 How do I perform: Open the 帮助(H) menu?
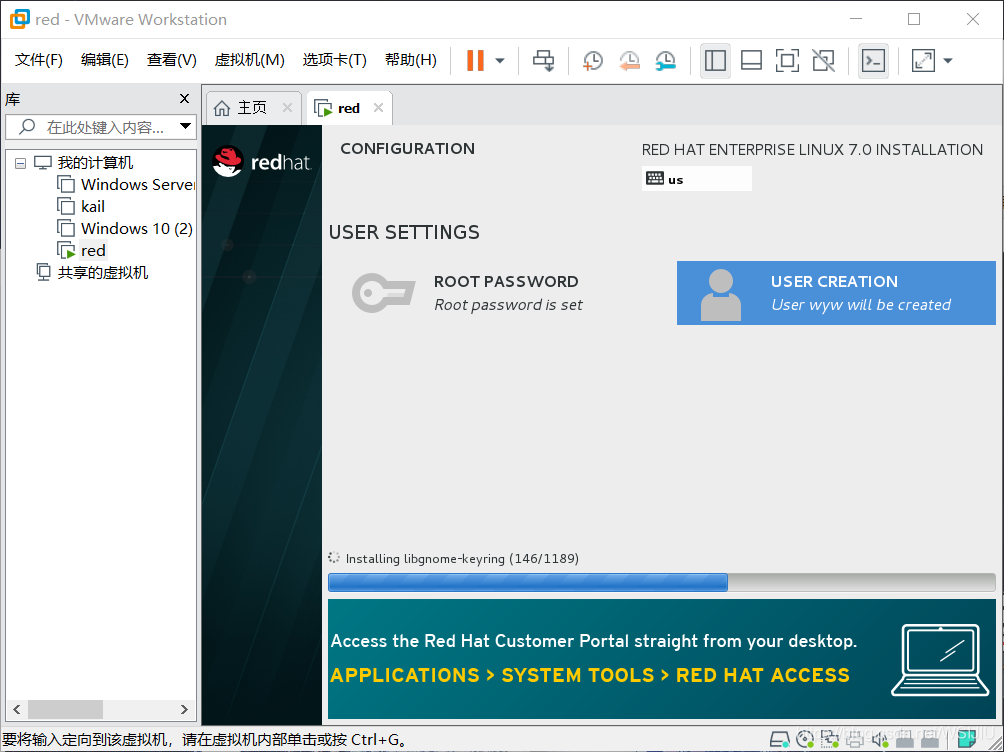[410, 60]
